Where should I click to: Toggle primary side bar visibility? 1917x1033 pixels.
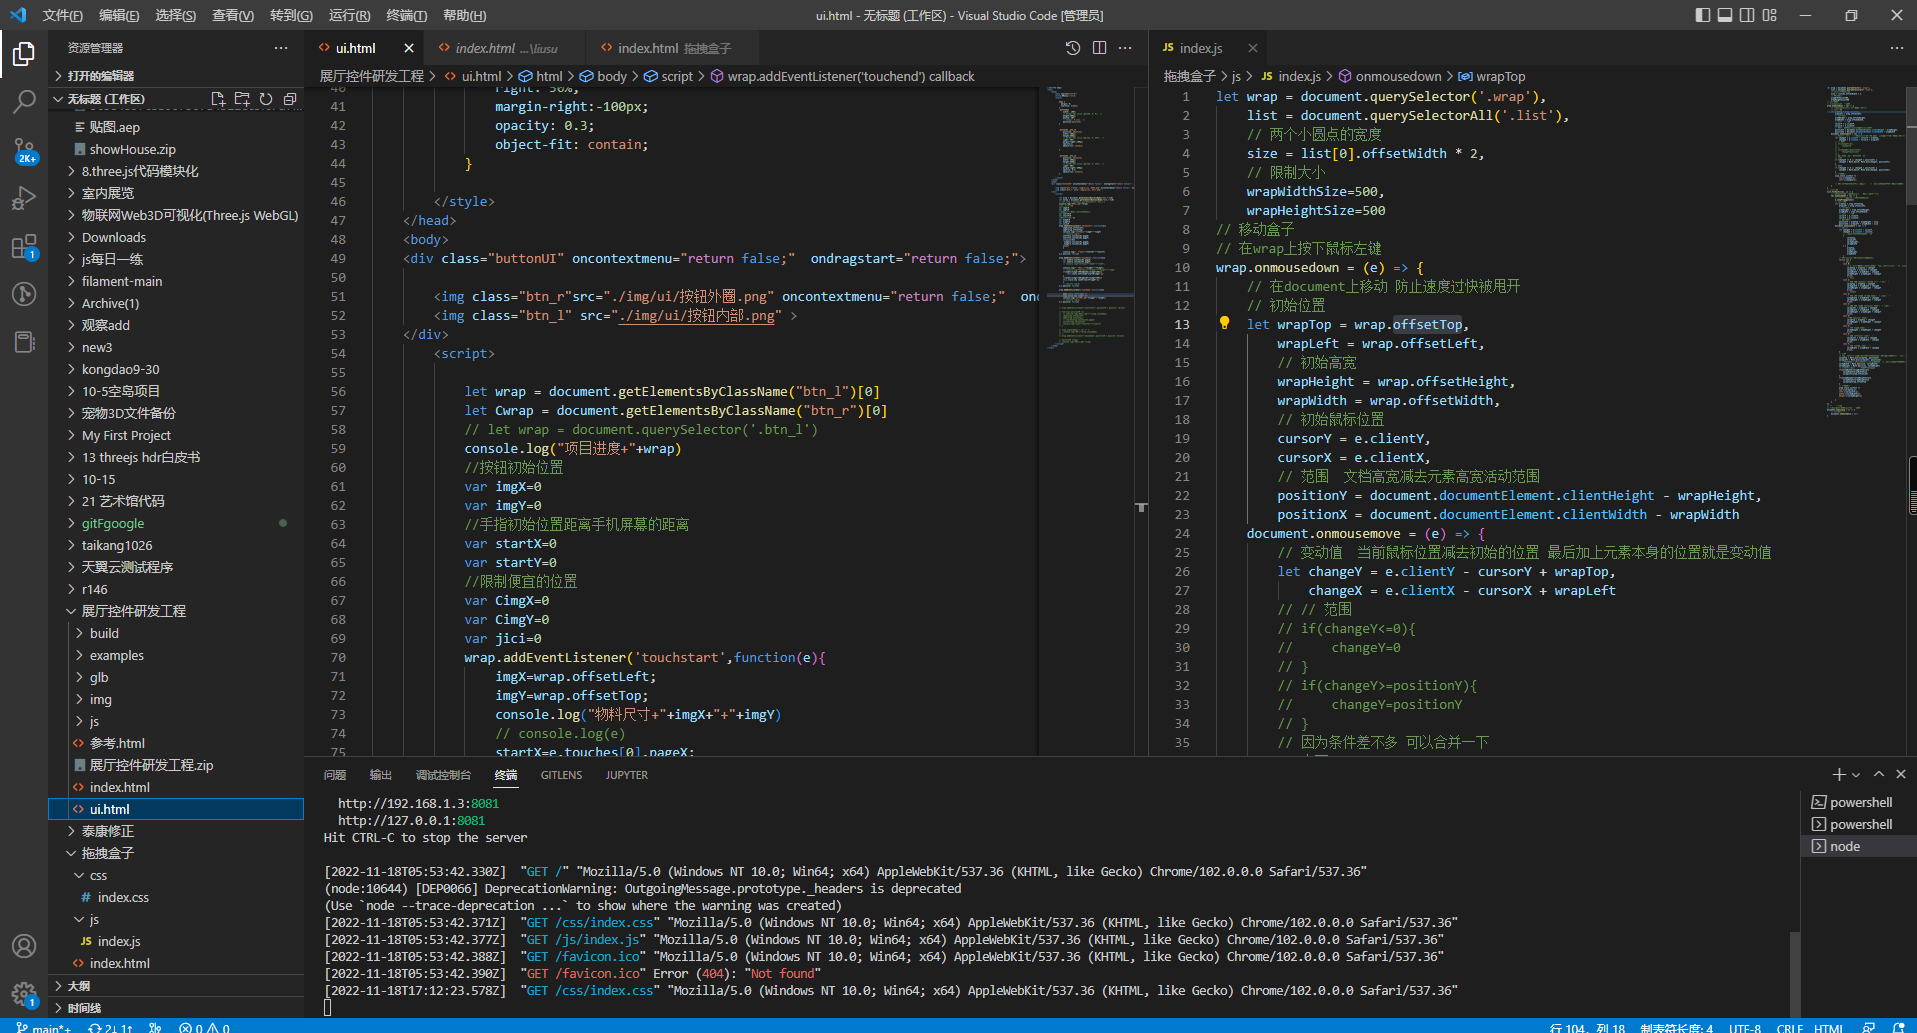(1703, 15)
